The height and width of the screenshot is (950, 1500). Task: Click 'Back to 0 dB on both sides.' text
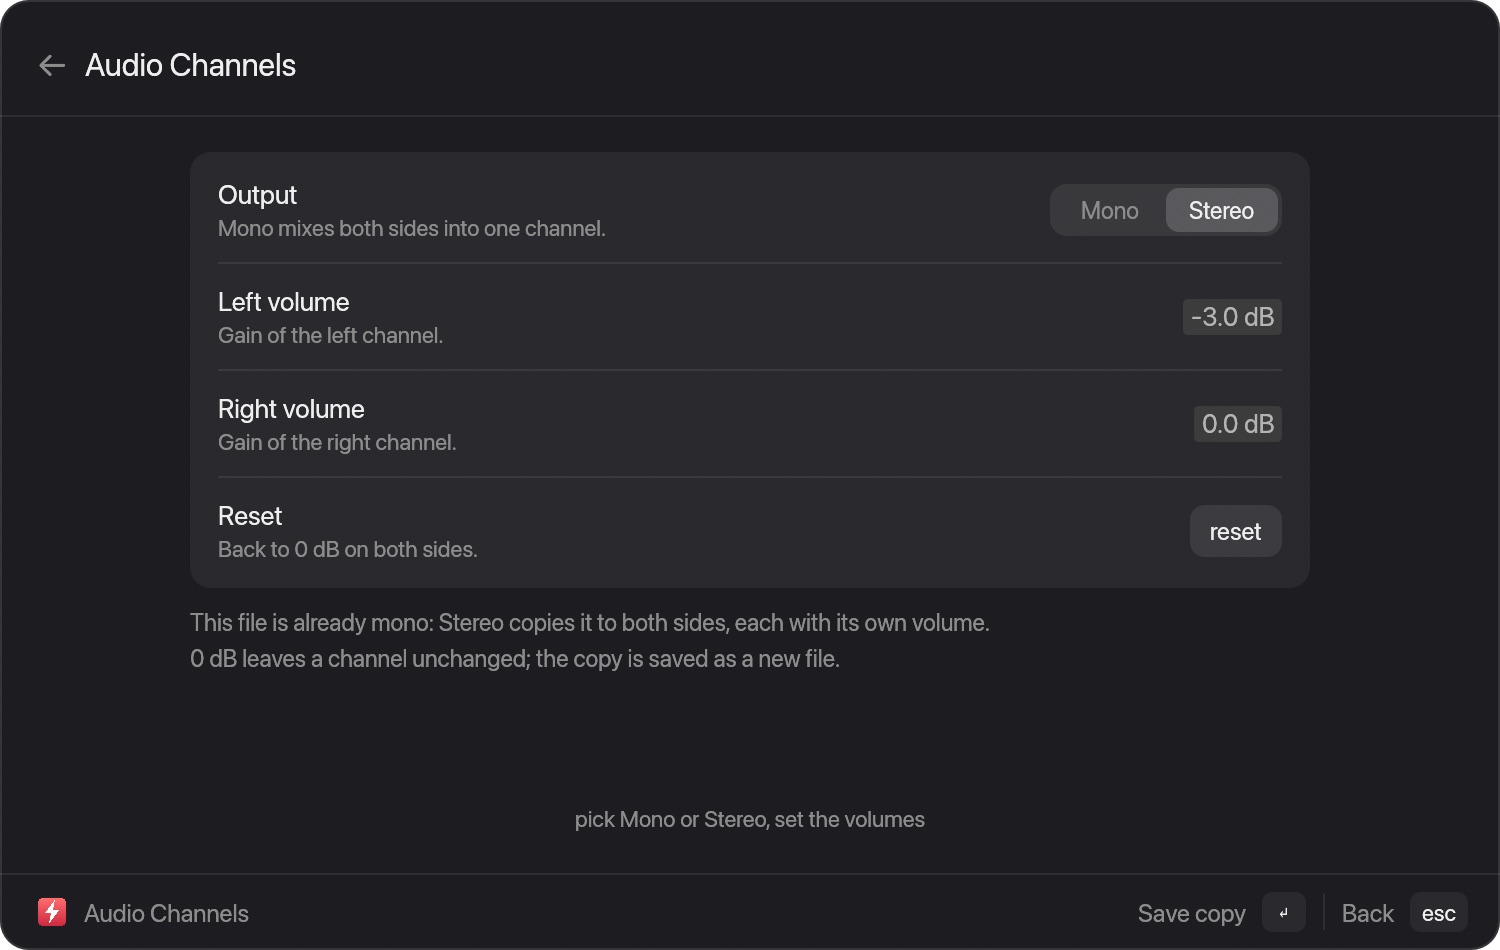[347, 549]
